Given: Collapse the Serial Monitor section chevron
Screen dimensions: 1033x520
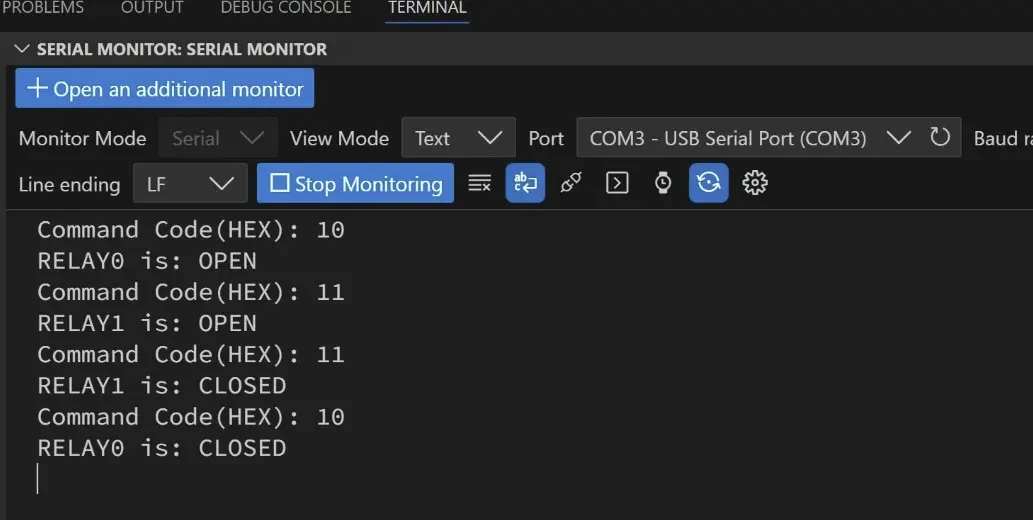Looking at the screenshot, I should click(x=22, y=49).
